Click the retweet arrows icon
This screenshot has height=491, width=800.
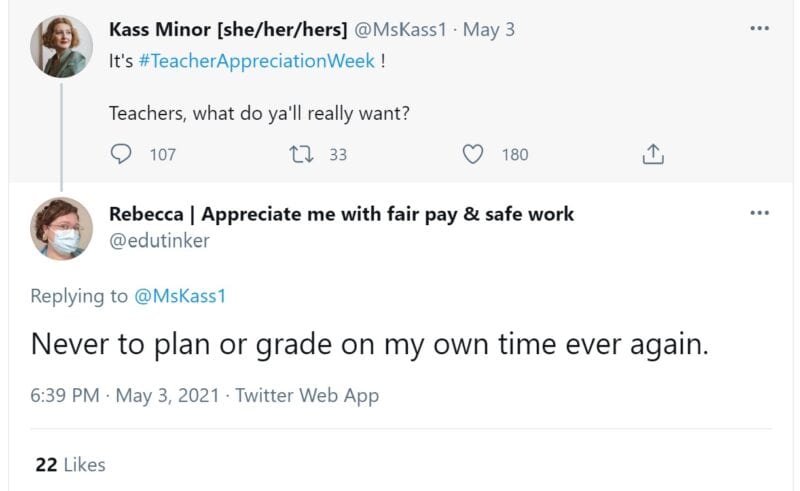pos(298,155)
